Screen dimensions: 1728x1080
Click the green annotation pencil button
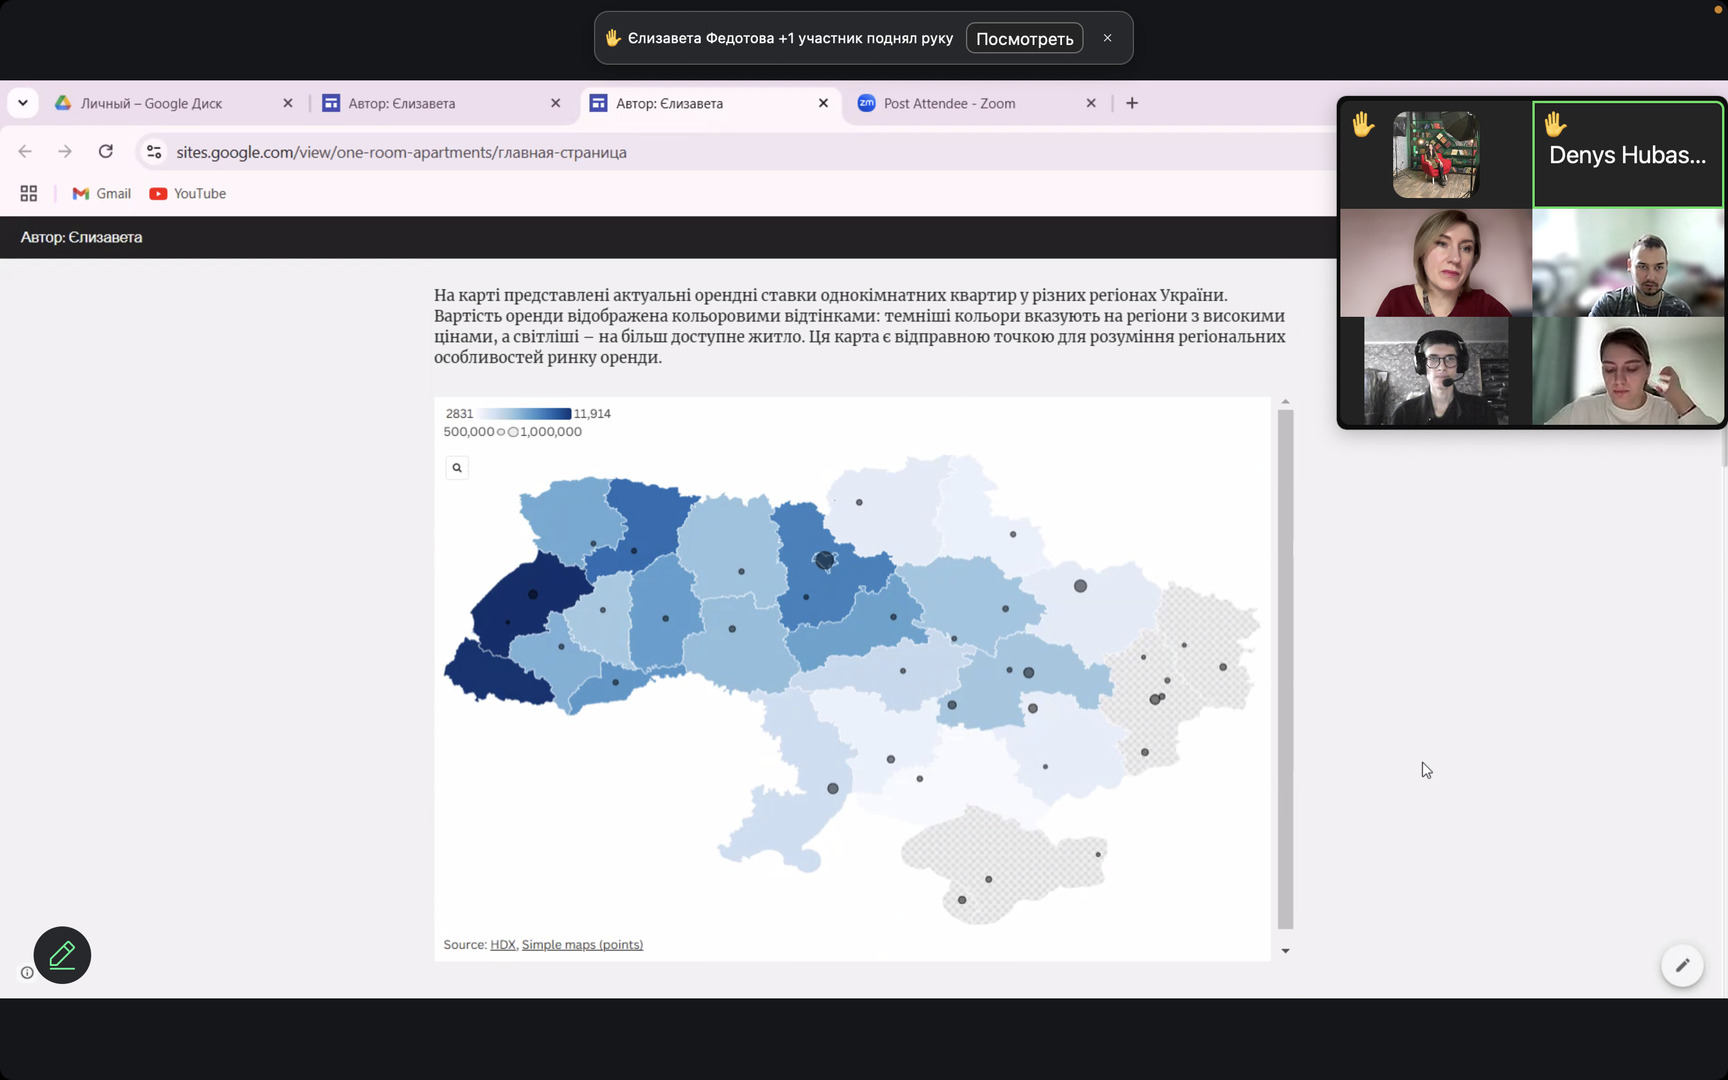tap(62, 955)
